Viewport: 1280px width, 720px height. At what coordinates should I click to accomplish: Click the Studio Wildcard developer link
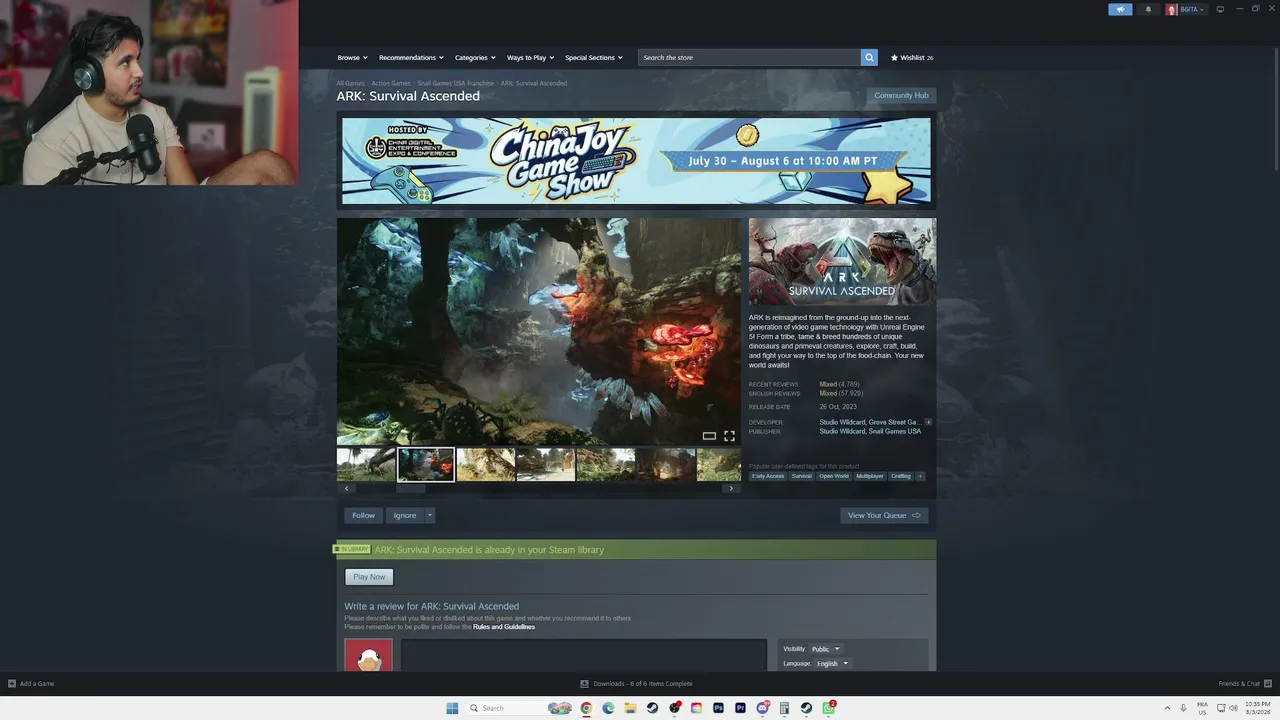(842, 422)
